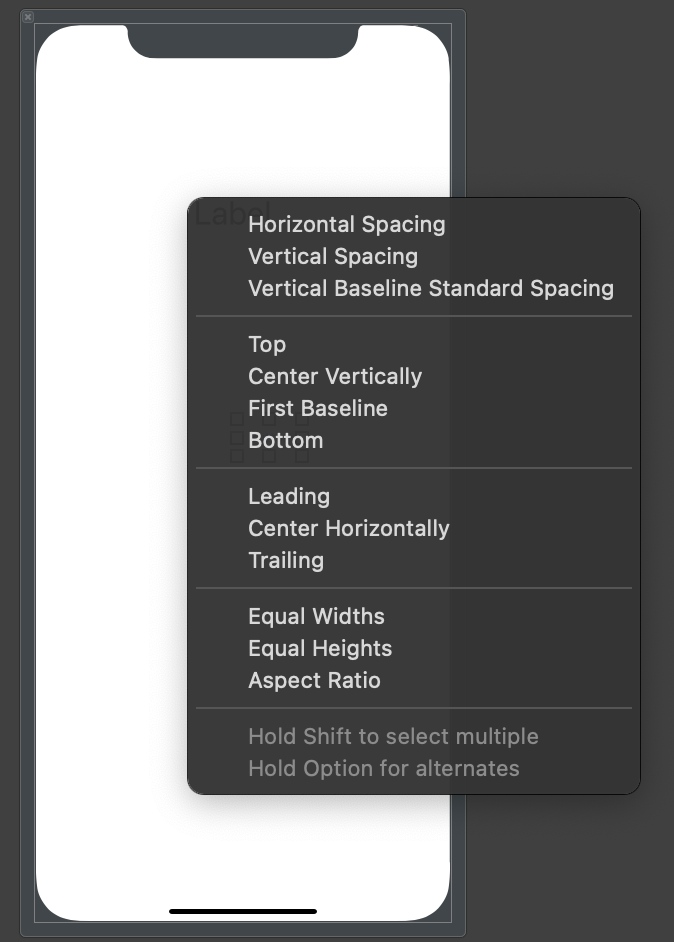
Task: Select Center Vertically option
Action: coord(335,376)
